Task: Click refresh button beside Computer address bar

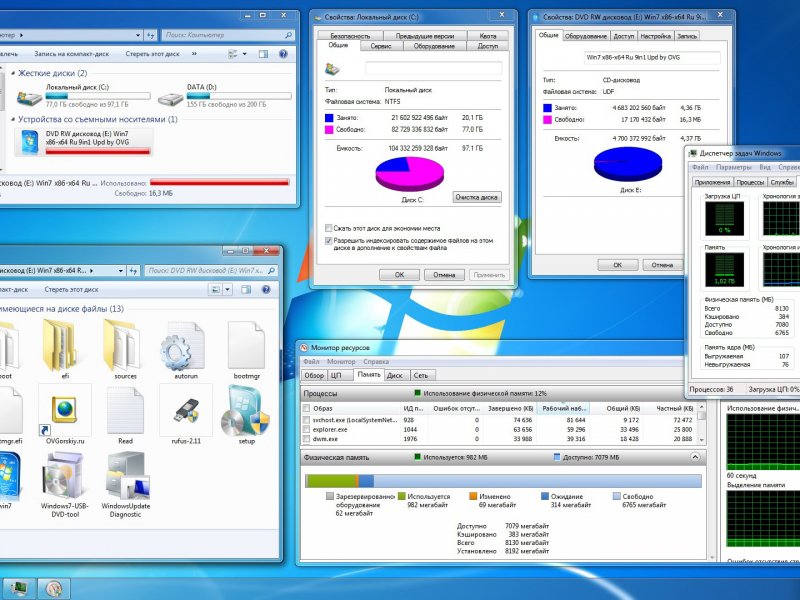Action: pos(151,35)
